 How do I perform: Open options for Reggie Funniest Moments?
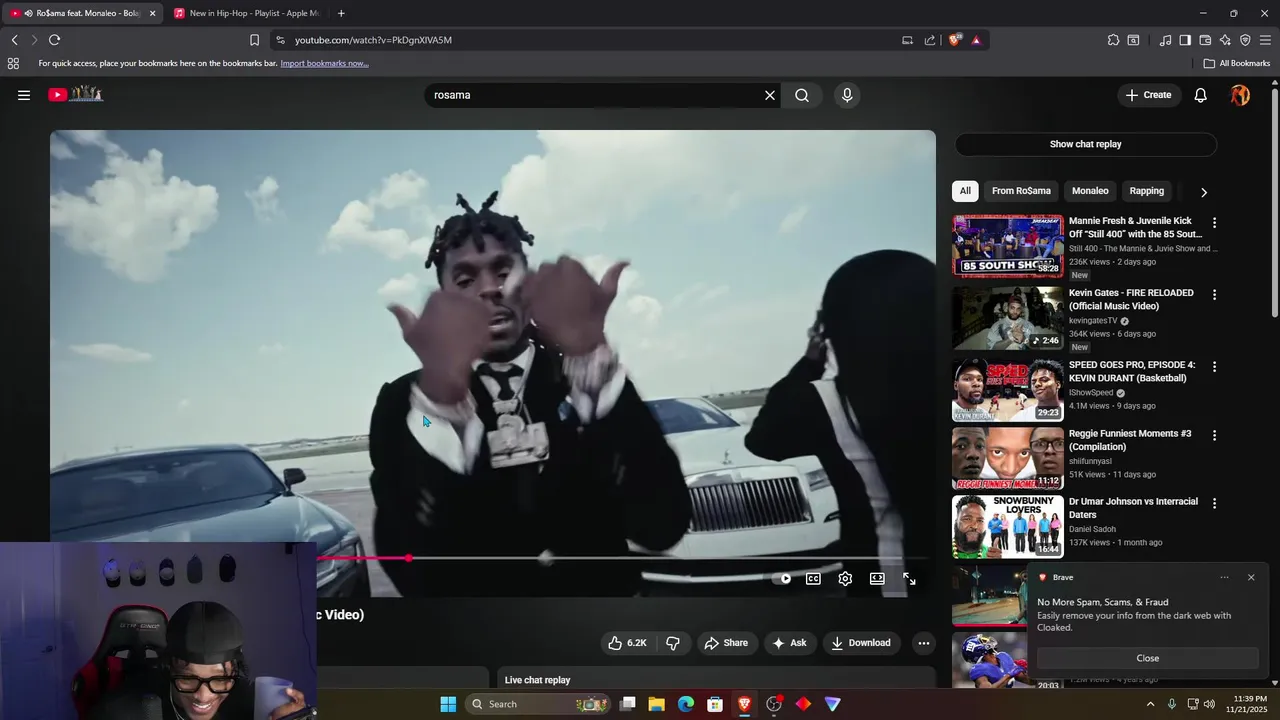click(1214, 436)
